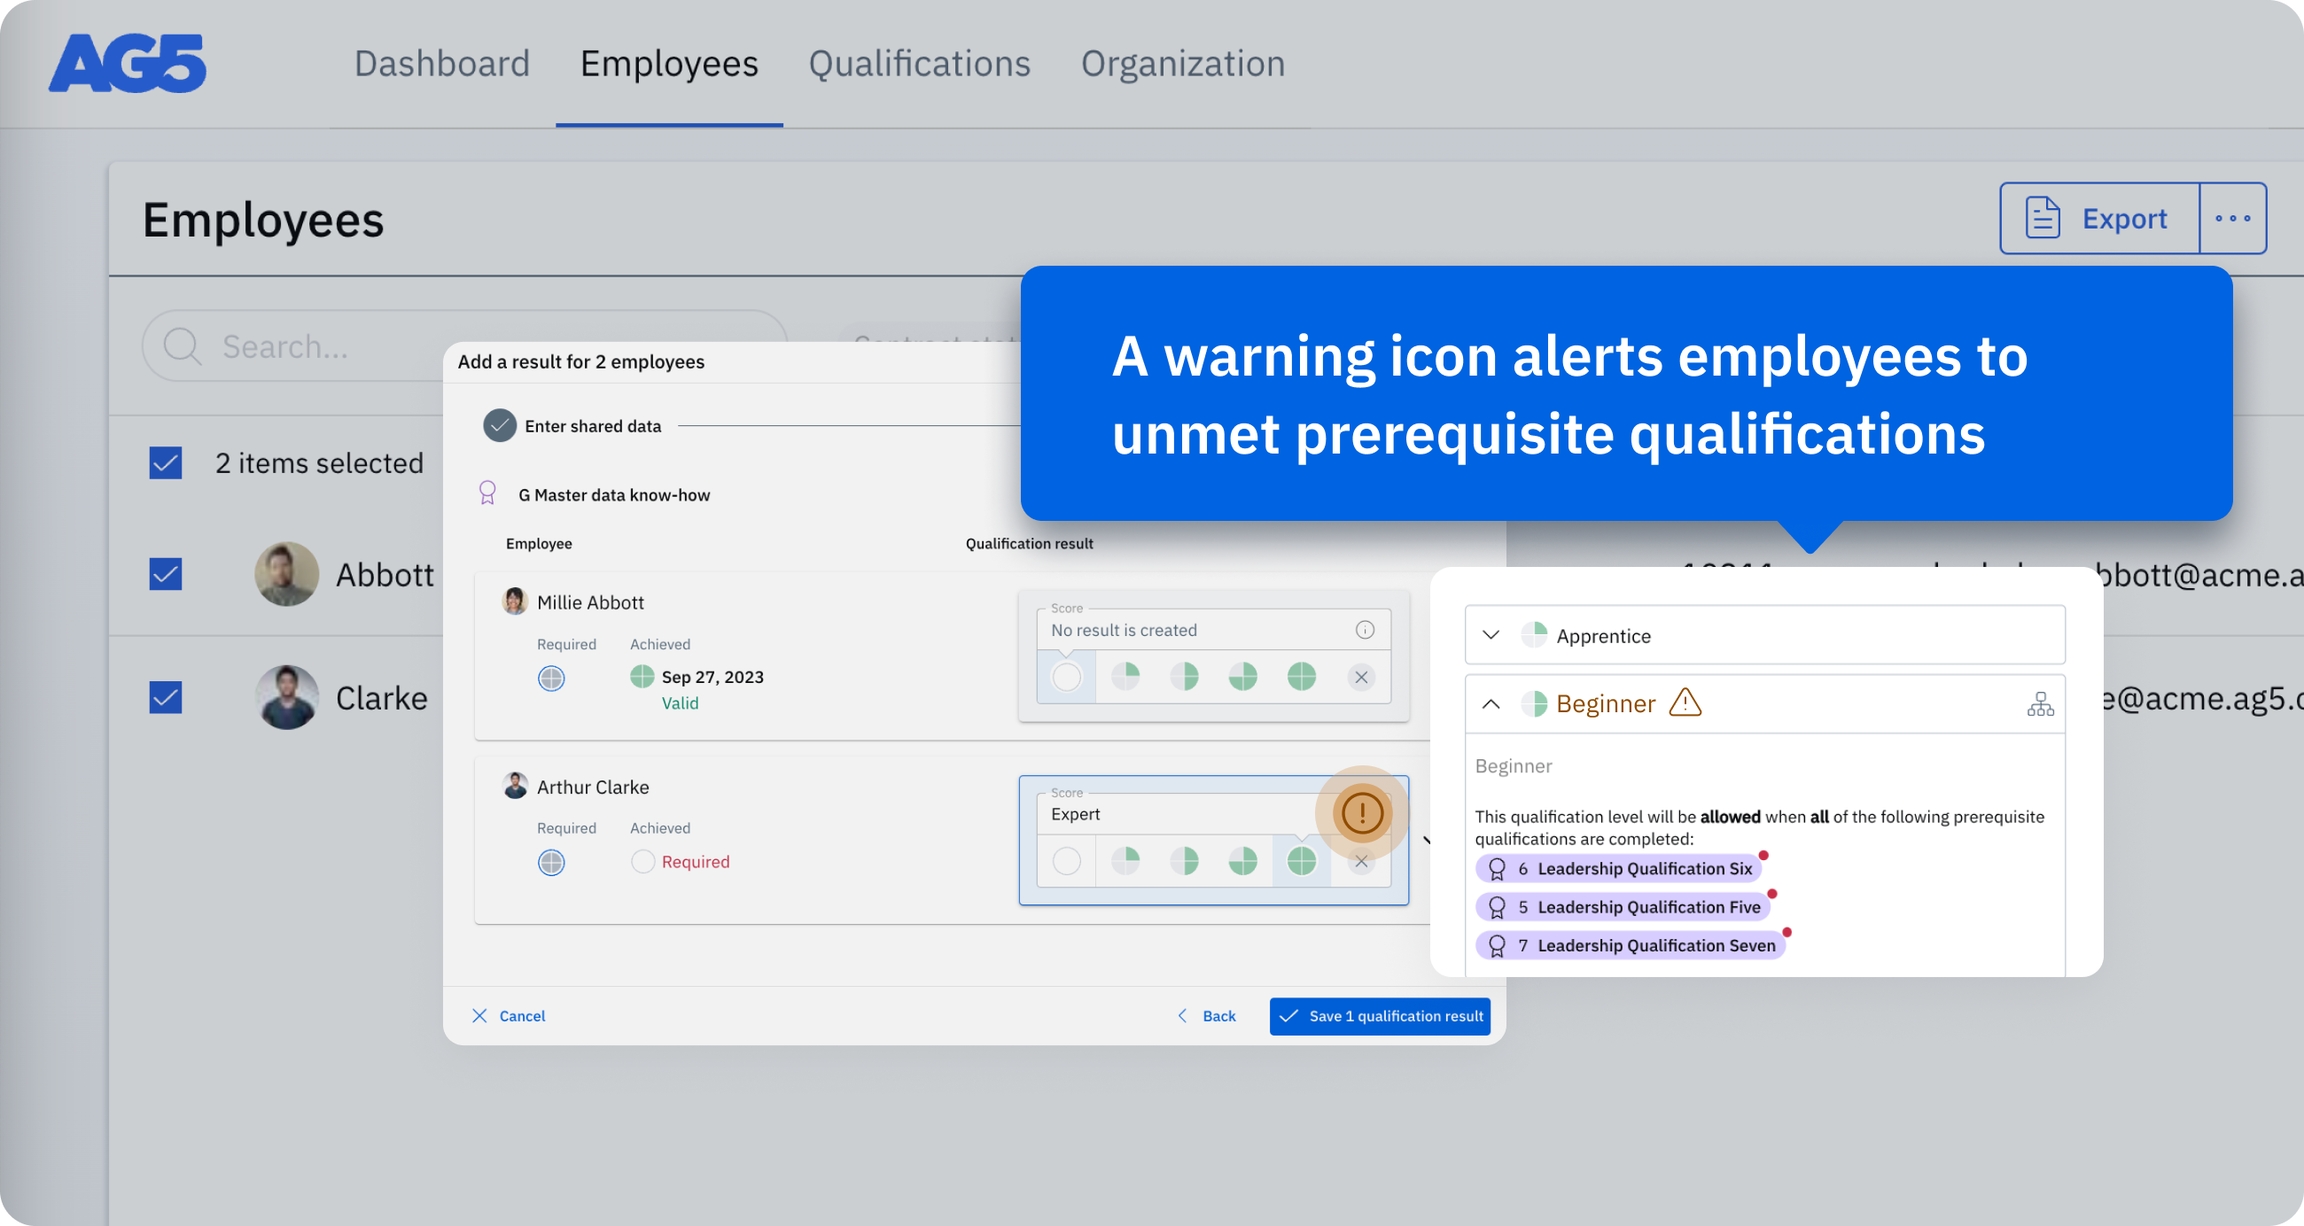Open the three-dots more options button
The image size is (2304, 1226).
click(2232, 218)
